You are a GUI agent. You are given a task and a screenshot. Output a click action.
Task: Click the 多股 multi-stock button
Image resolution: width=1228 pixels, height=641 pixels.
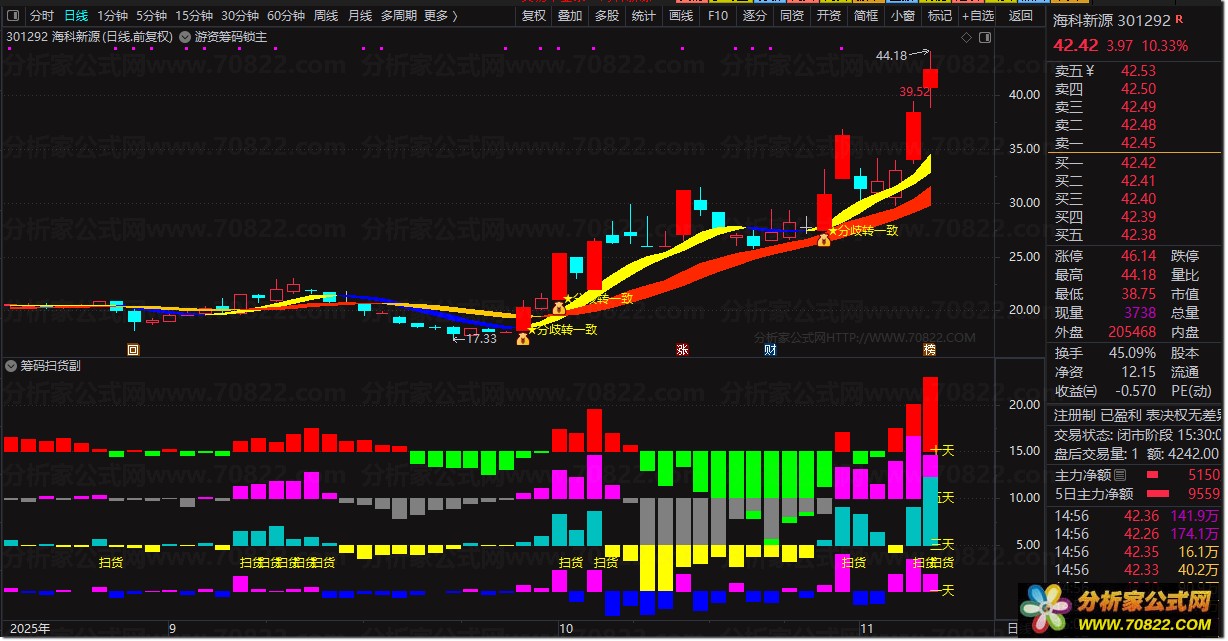coord(607,16)
